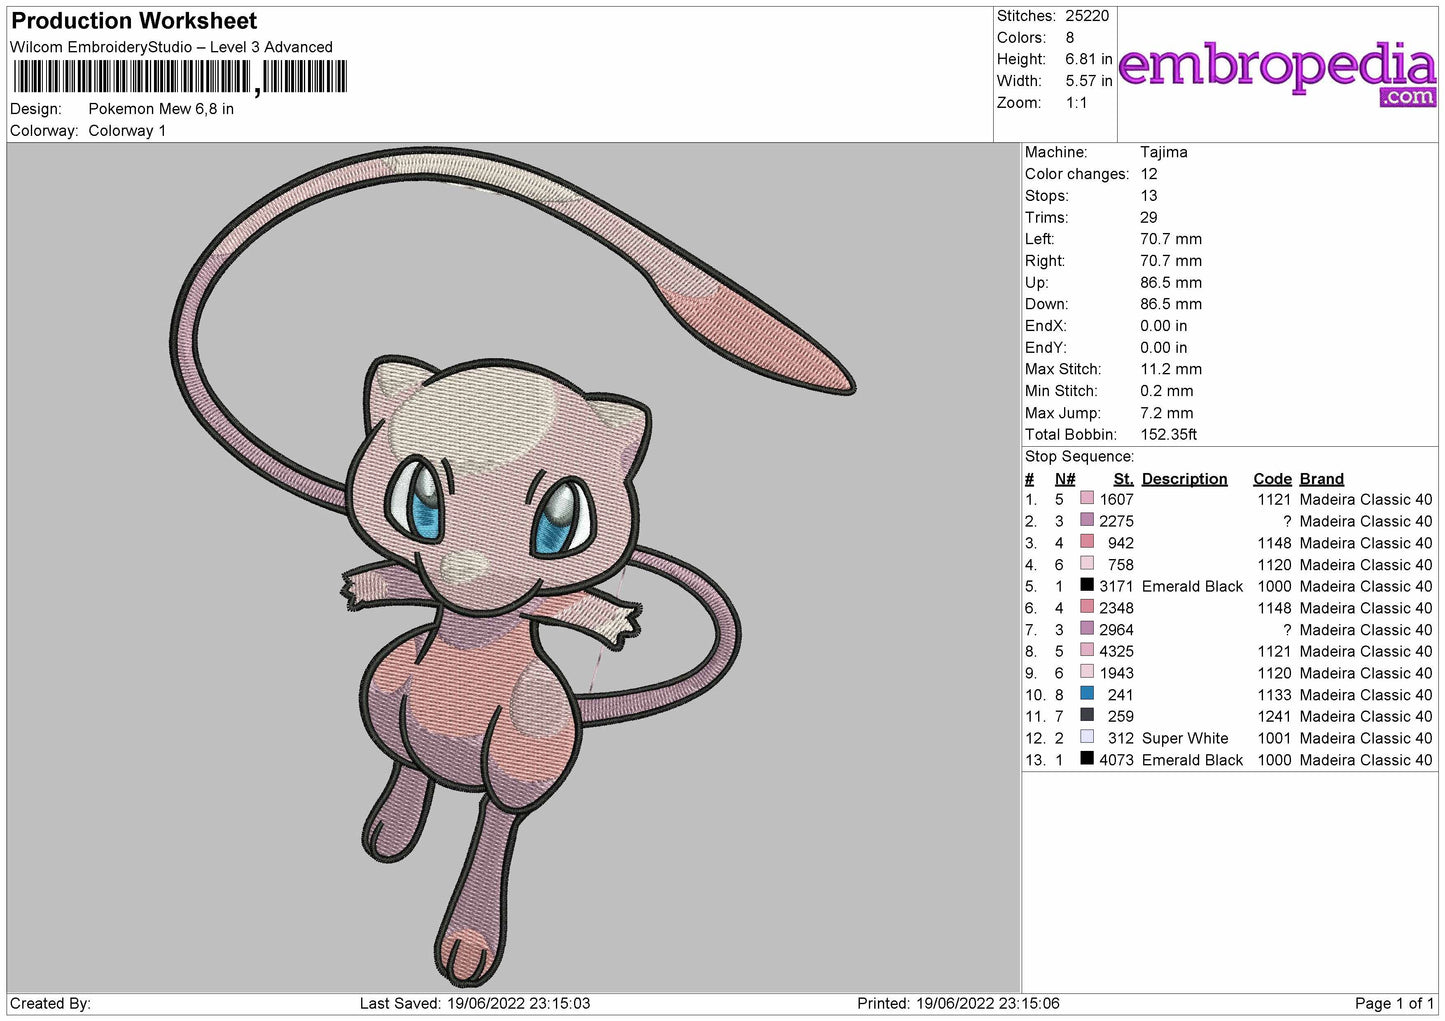Image resolution: width=1445 pixels, height=1021 pixels.
Task: Click code 1241 in stop row 11
Action: point(1275,717)
